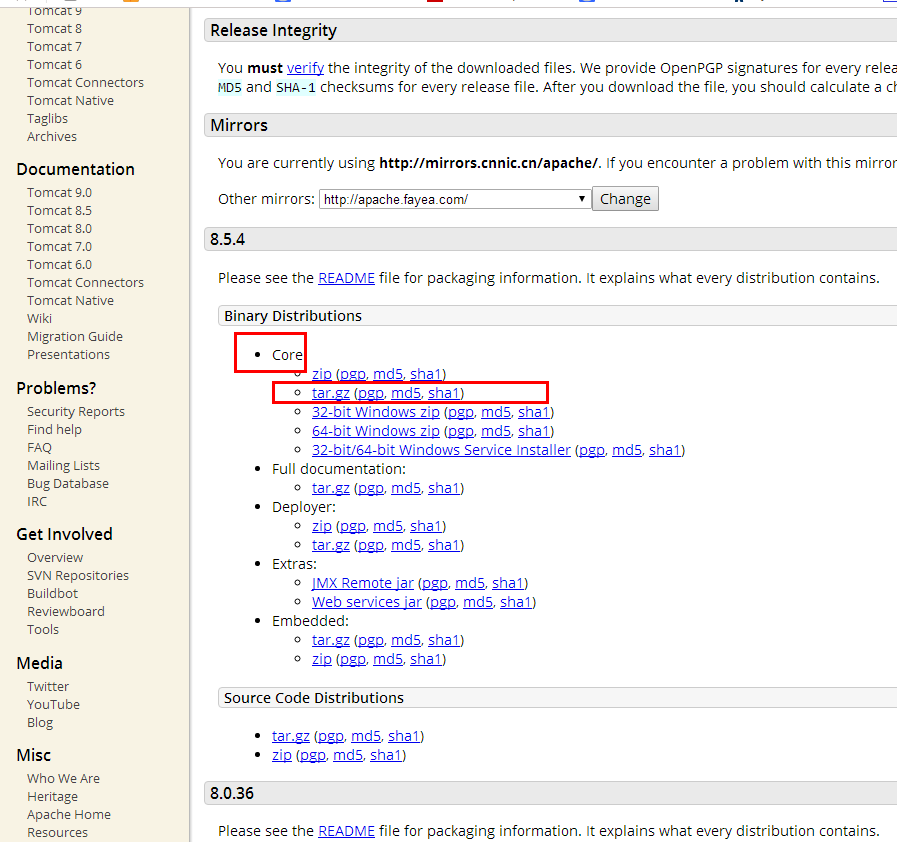Open the other mirrors dropdown list
The width and height of the screenshot is (897, 842).
click(x=455, y=199)
